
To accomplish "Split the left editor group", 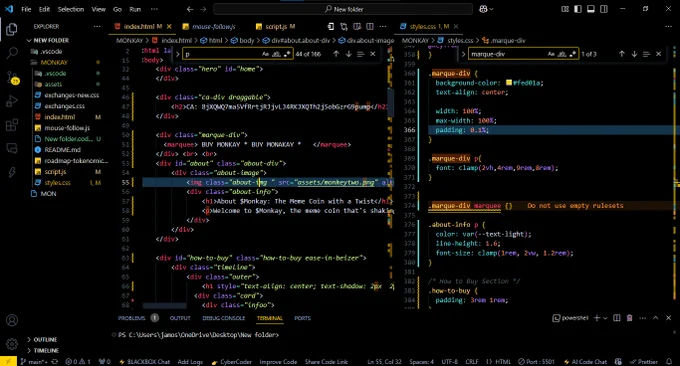I will [370, 26].
